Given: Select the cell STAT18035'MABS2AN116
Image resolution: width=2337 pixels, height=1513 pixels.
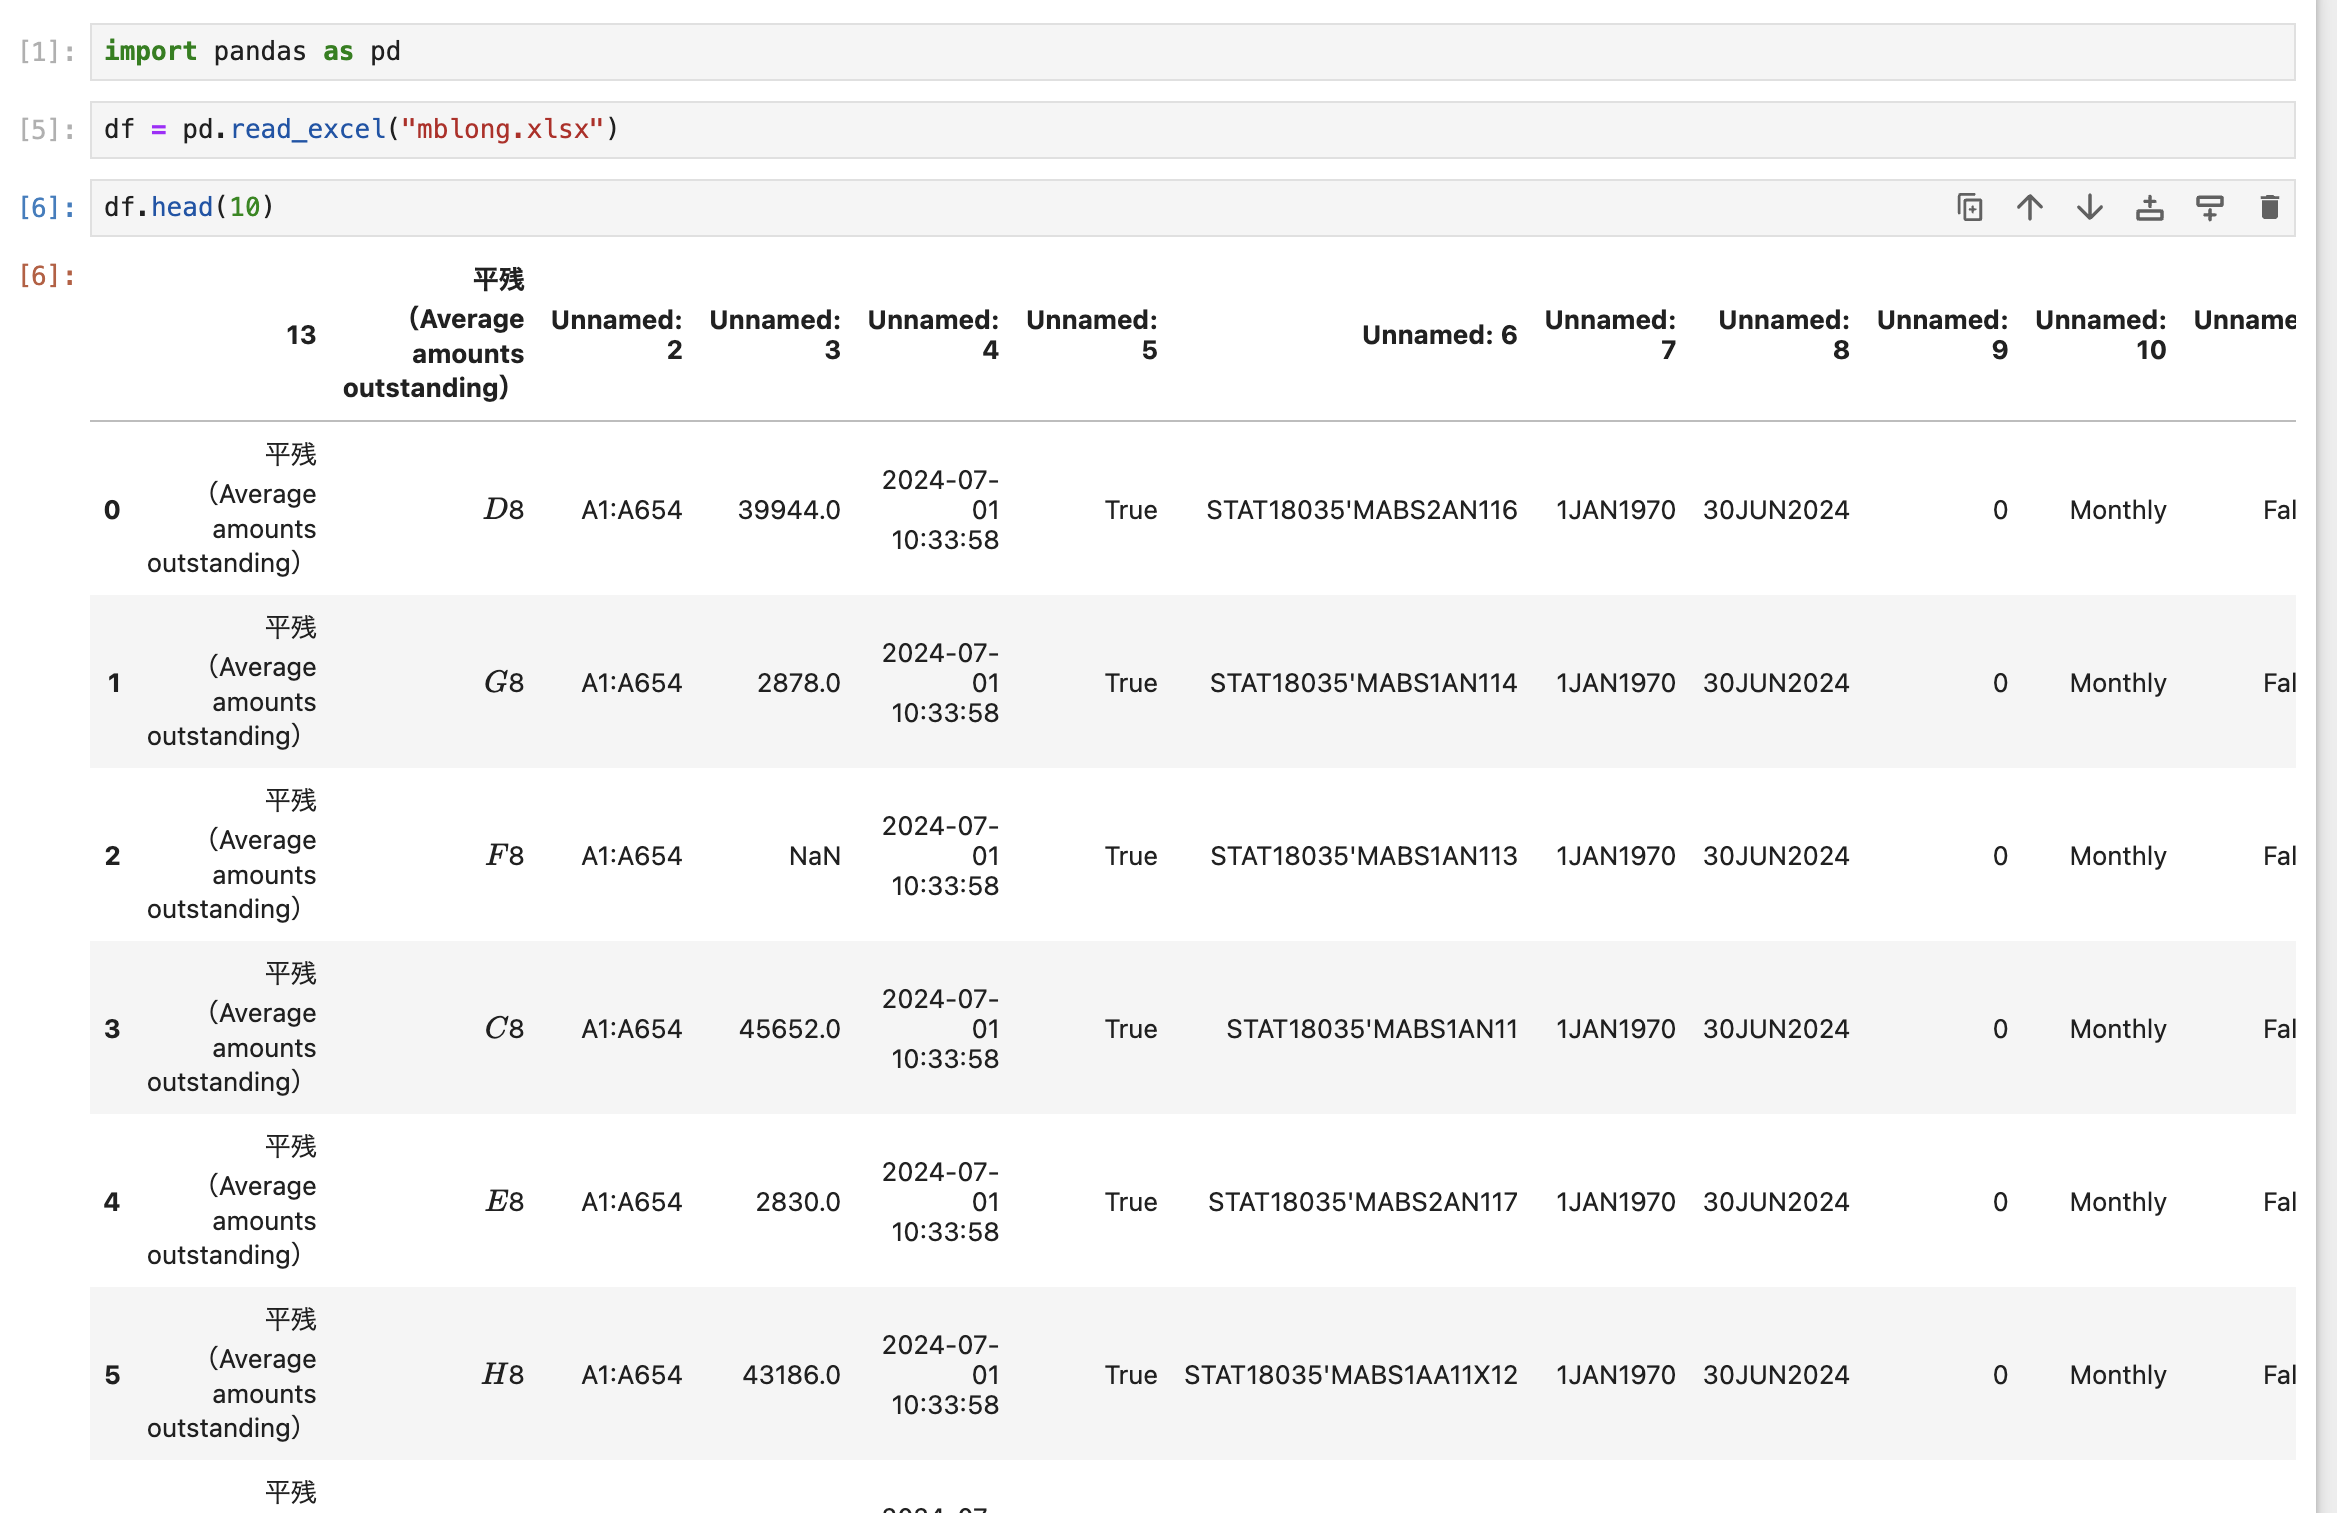Looking at the screenshot, I should tap(1361, 510).
